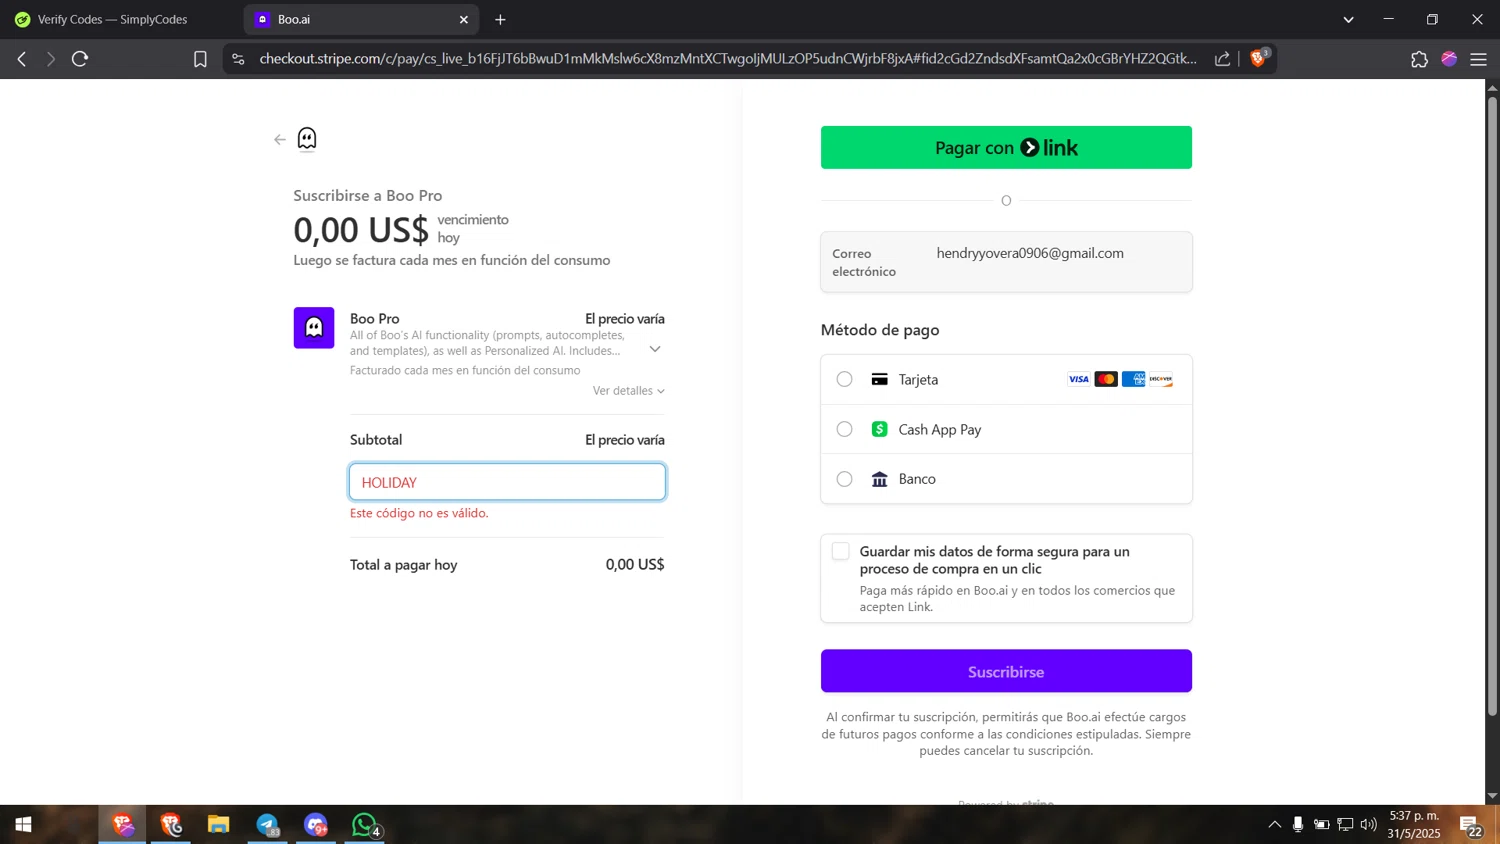Show hidden system tray icons
Viewport: 1500px width, 844px height.
1274,825
